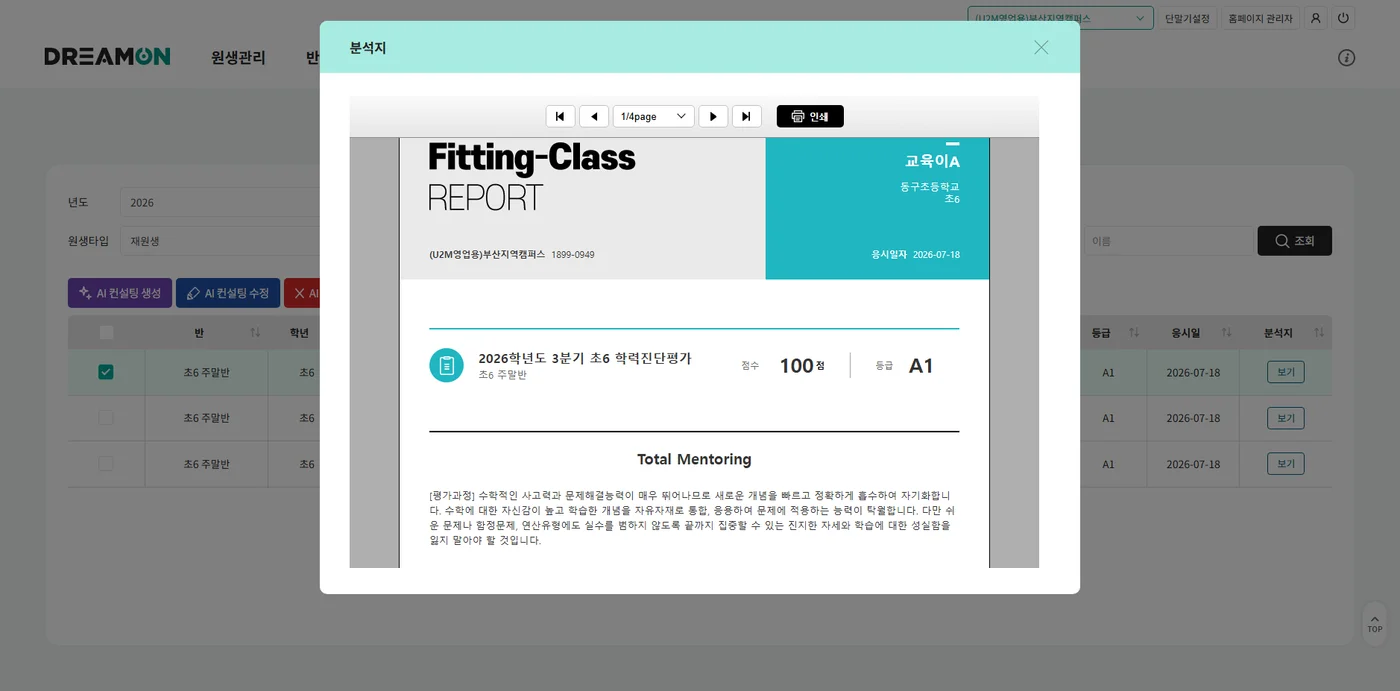
Task: Open the 원생관리 menu
Action: click(x=238, y=57)
